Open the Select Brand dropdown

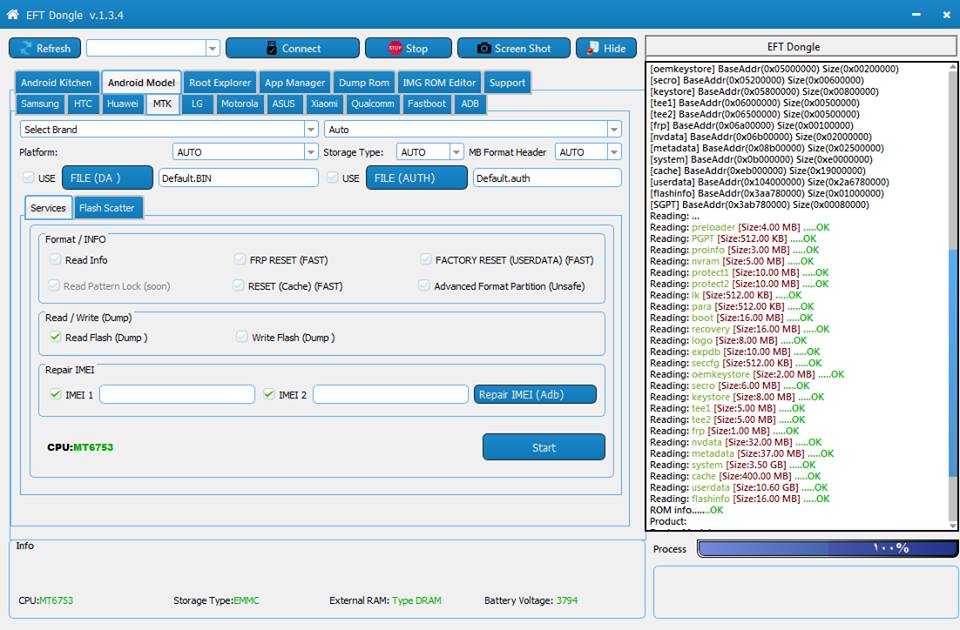(311, 129)
